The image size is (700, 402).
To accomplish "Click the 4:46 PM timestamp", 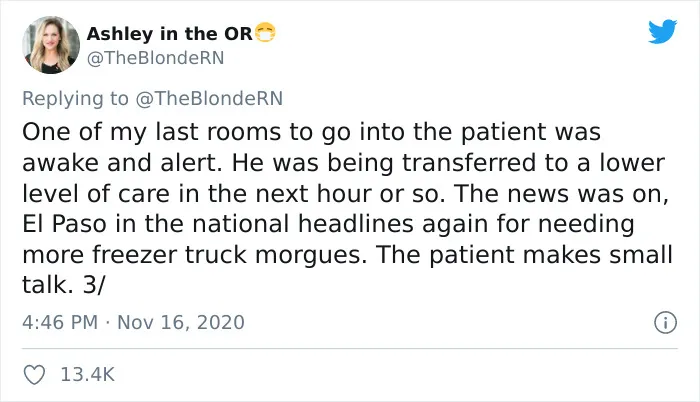I will tap(60, 322).
